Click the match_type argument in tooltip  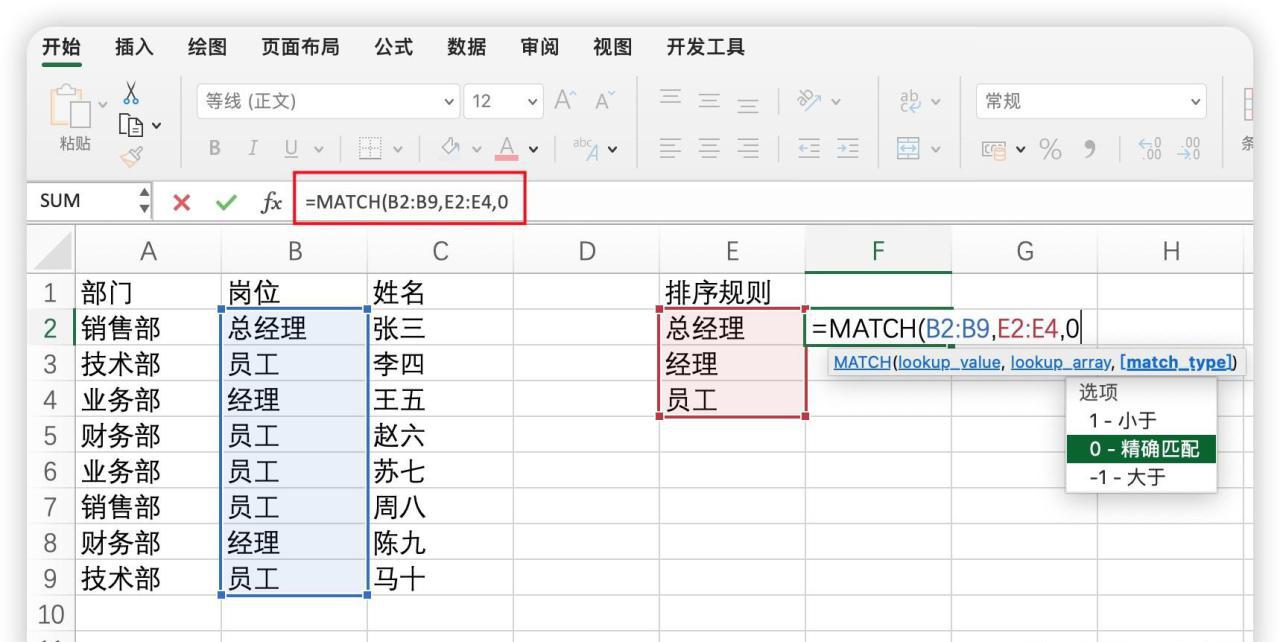pos(1176,362)
